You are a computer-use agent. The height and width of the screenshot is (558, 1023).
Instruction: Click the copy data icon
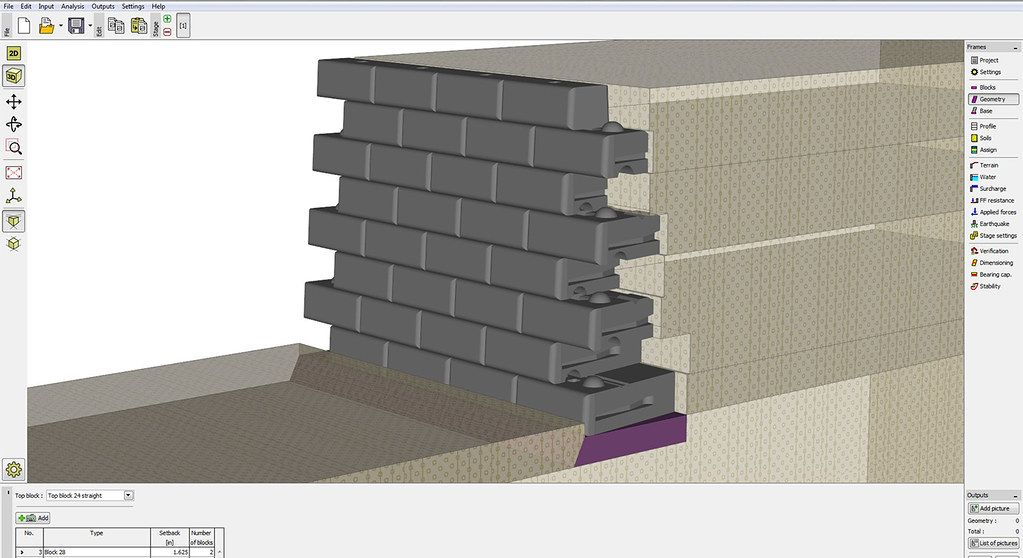(116, 26)
